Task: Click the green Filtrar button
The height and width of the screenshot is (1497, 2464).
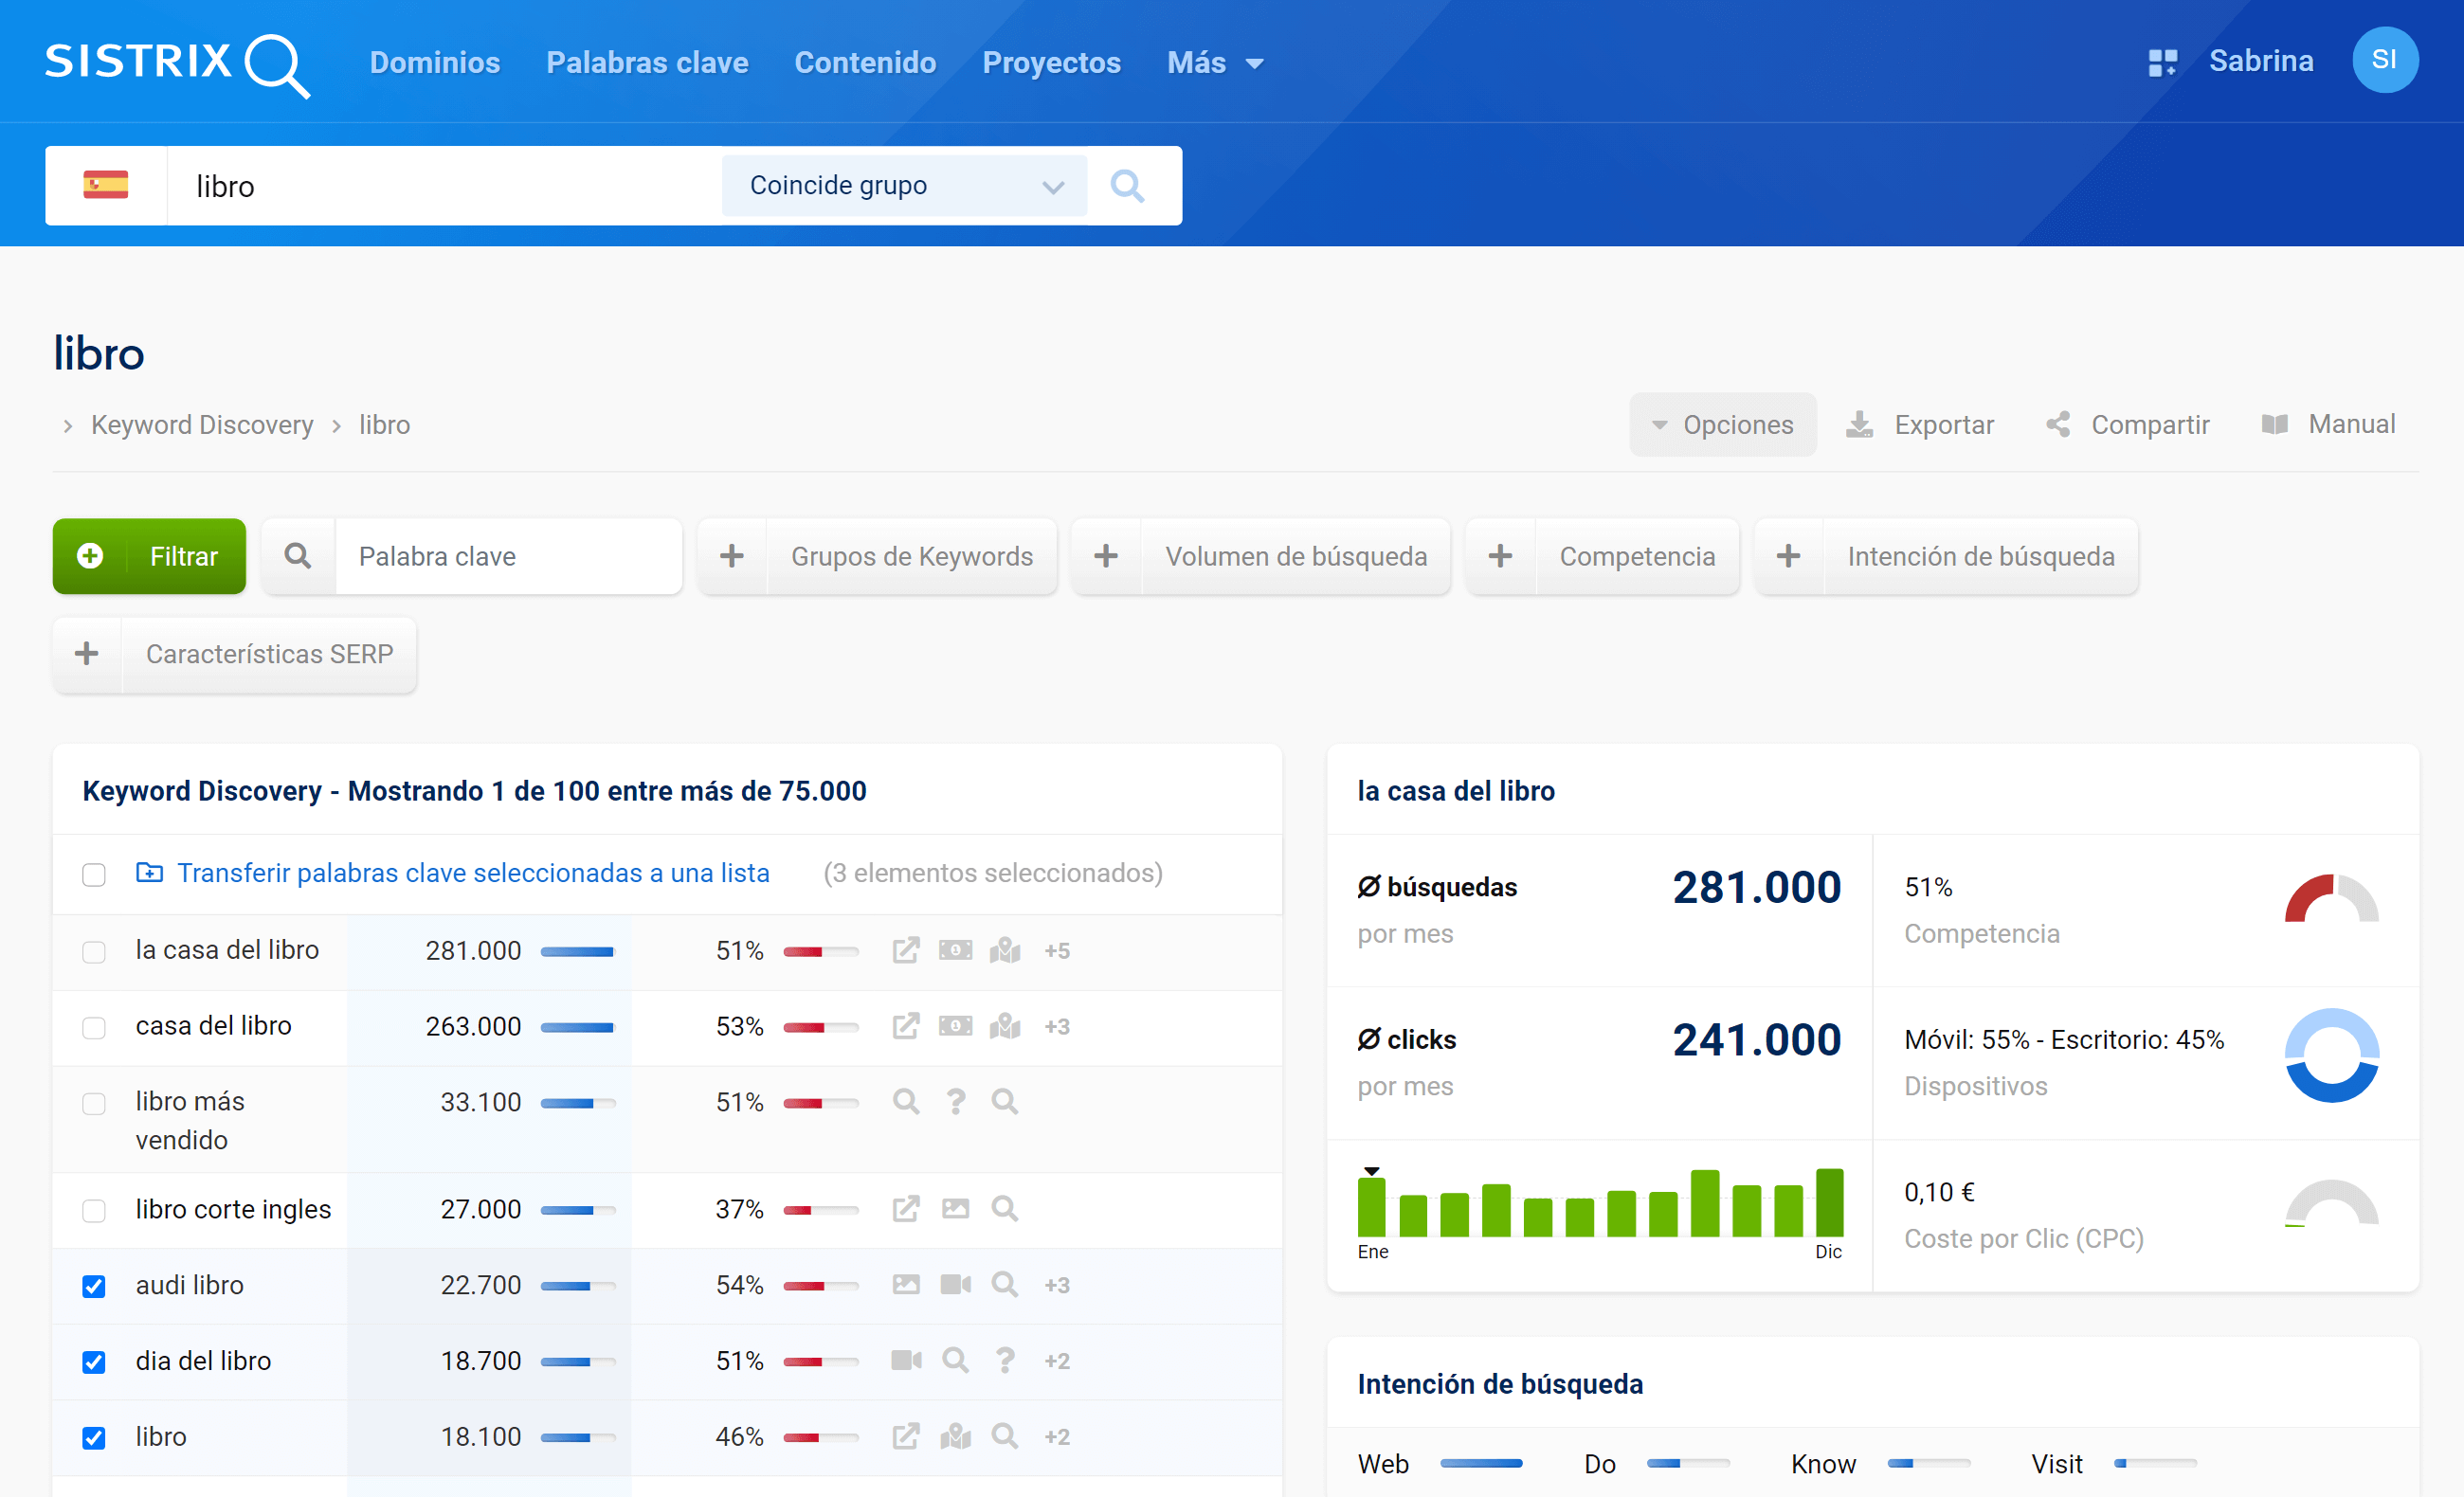Action: coord(149,557)
